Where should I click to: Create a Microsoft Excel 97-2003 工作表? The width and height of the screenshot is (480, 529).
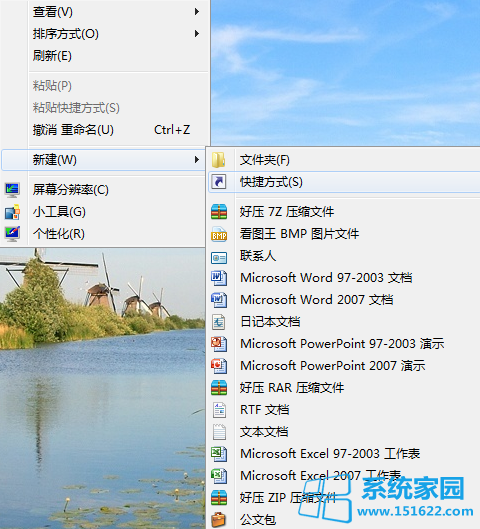(344, 454)
